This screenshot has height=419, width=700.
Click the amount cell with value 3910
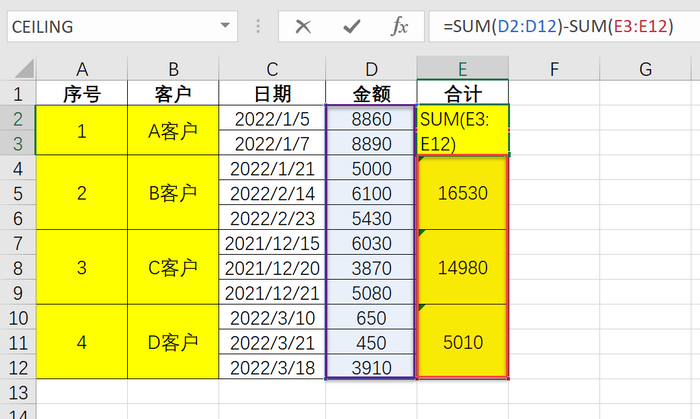tap(371, 367)
